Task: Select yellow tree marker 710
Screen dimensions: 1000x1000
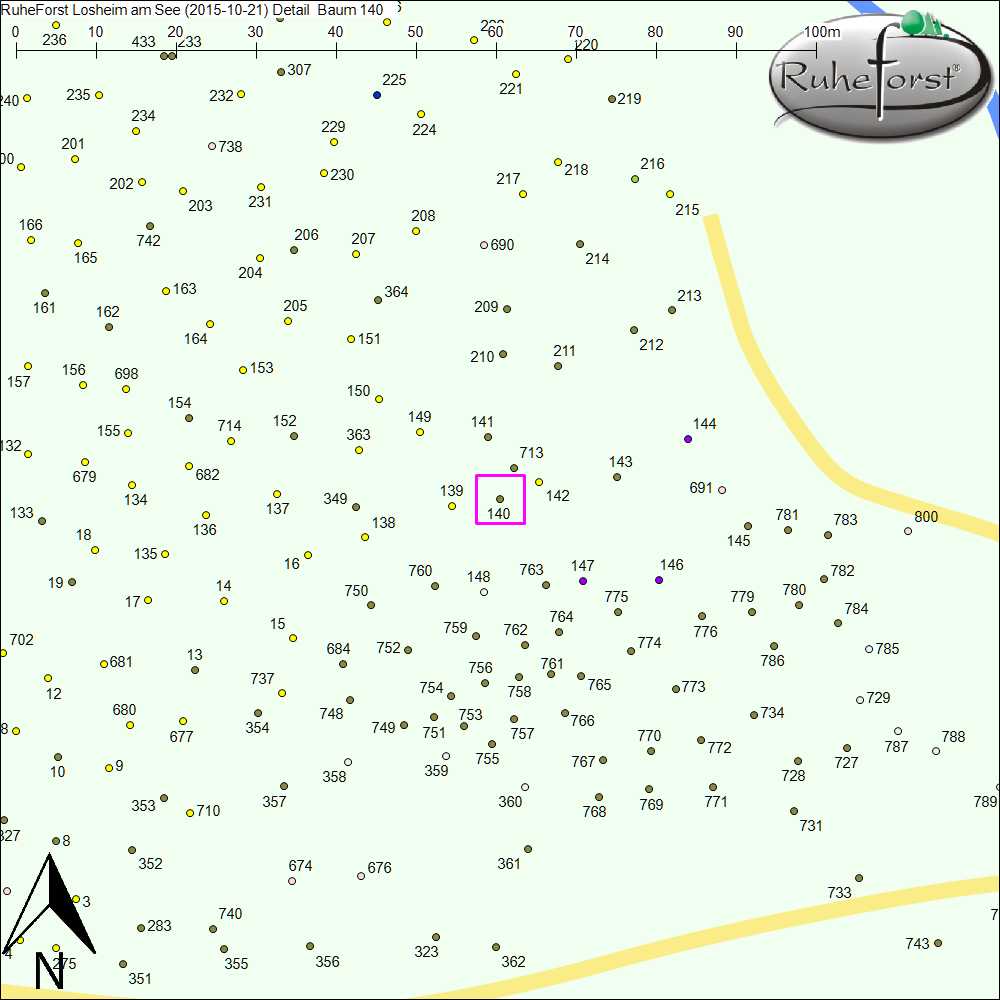Action: [189, 812]
